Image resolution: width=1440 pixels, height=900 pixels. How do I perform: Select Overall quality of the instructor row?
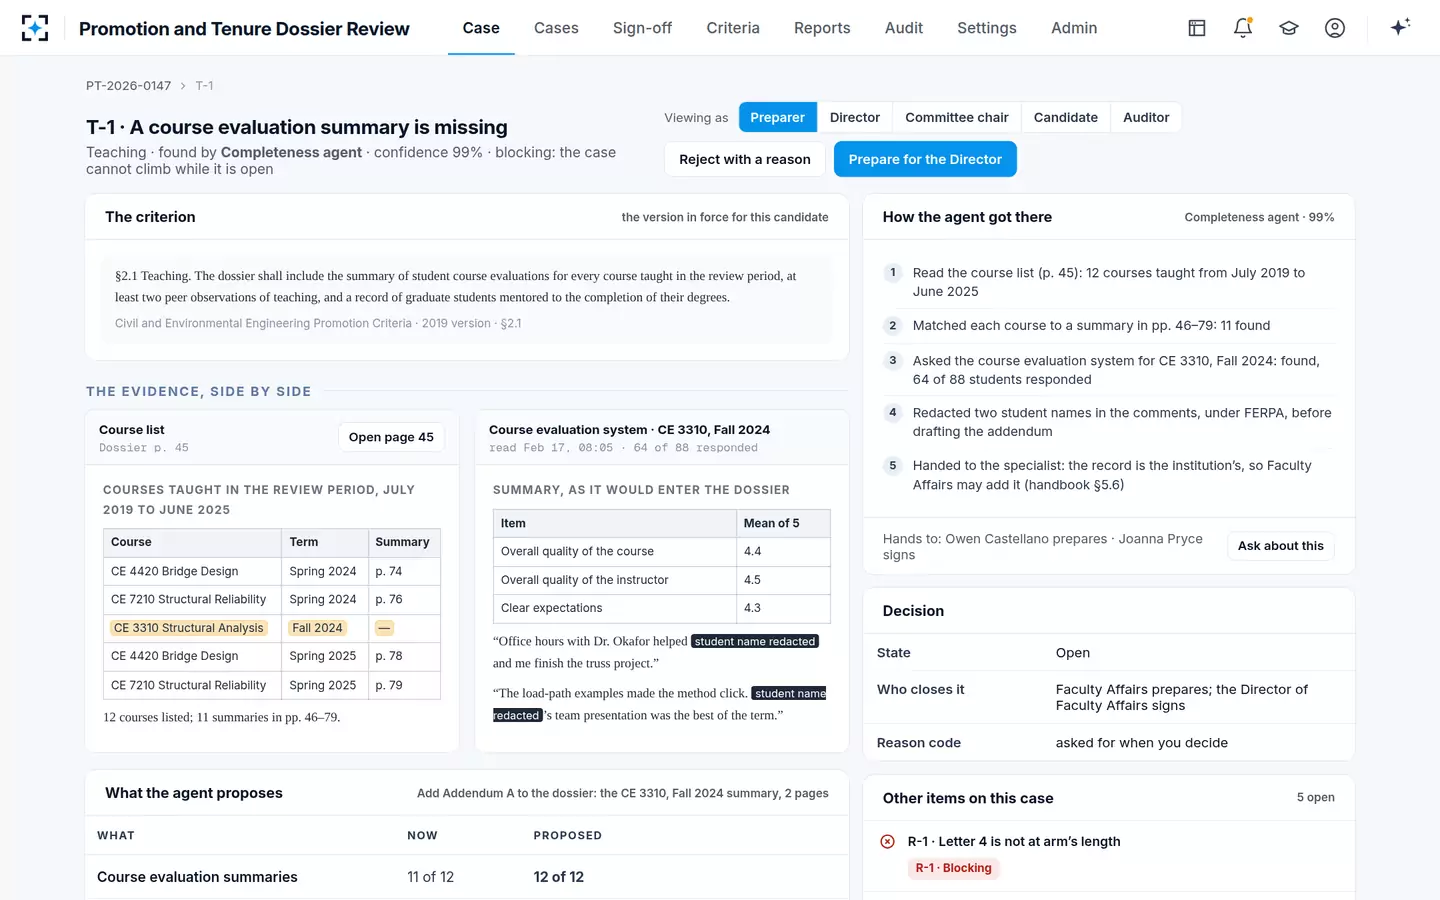pyautogui.click(x=661, y=580)
